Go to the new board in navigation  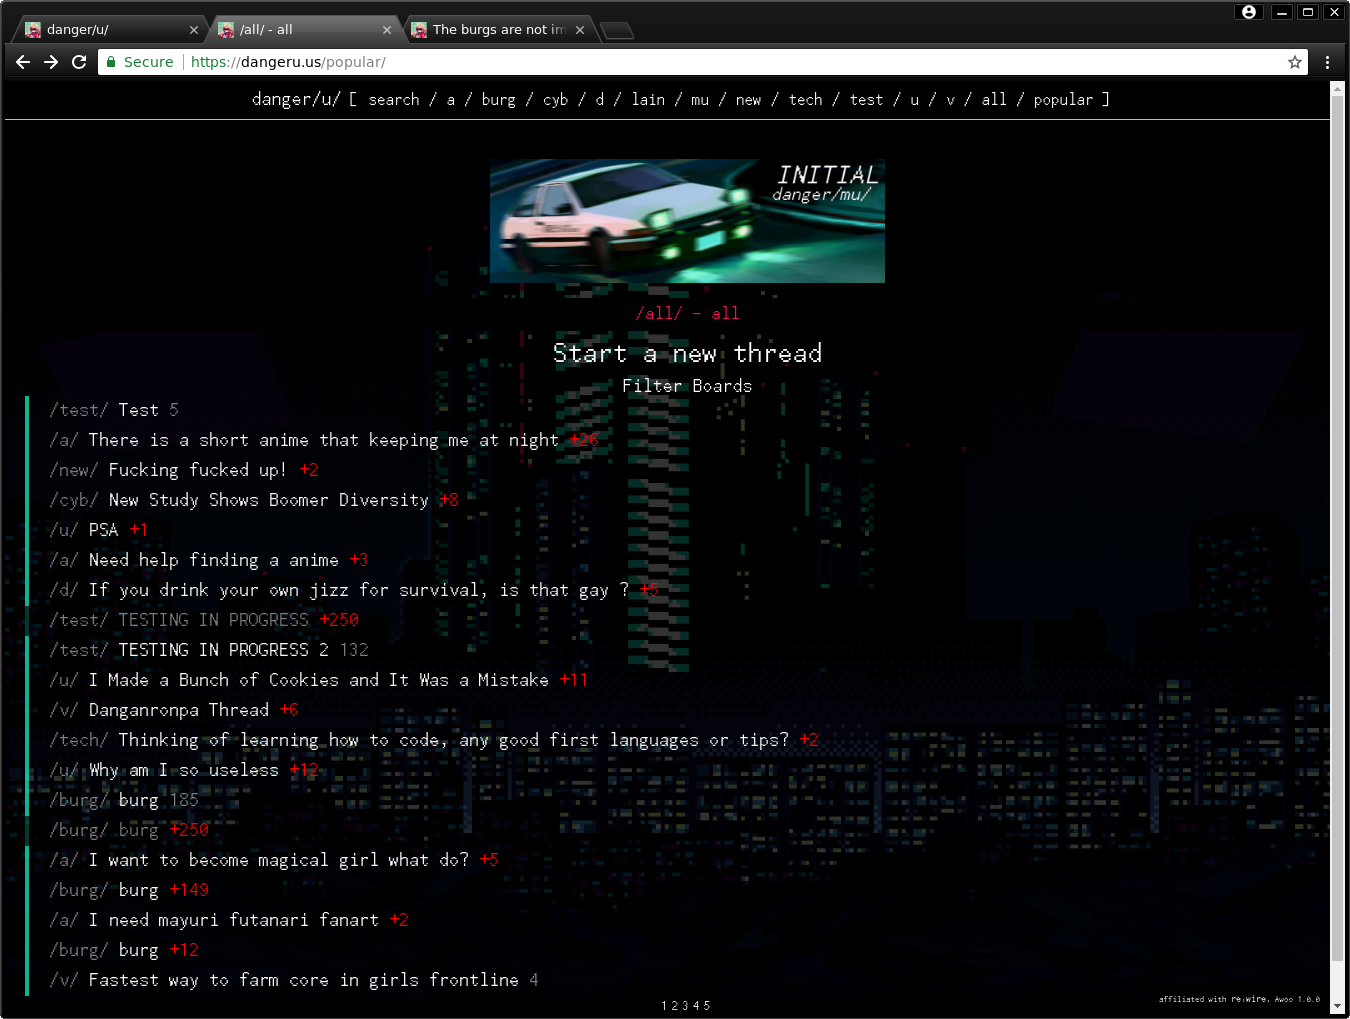[748, 99]
